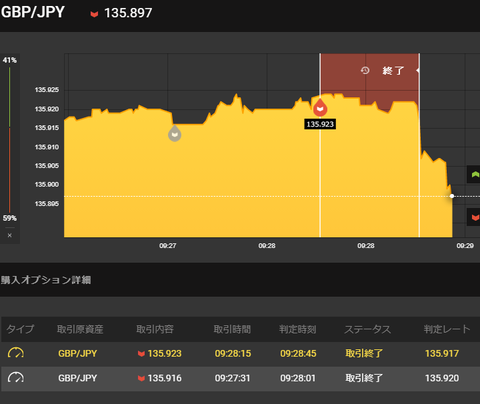Click trade time 09:28:15
The image size is (480, 404).
pyautogui.click(x=233, y=353)
